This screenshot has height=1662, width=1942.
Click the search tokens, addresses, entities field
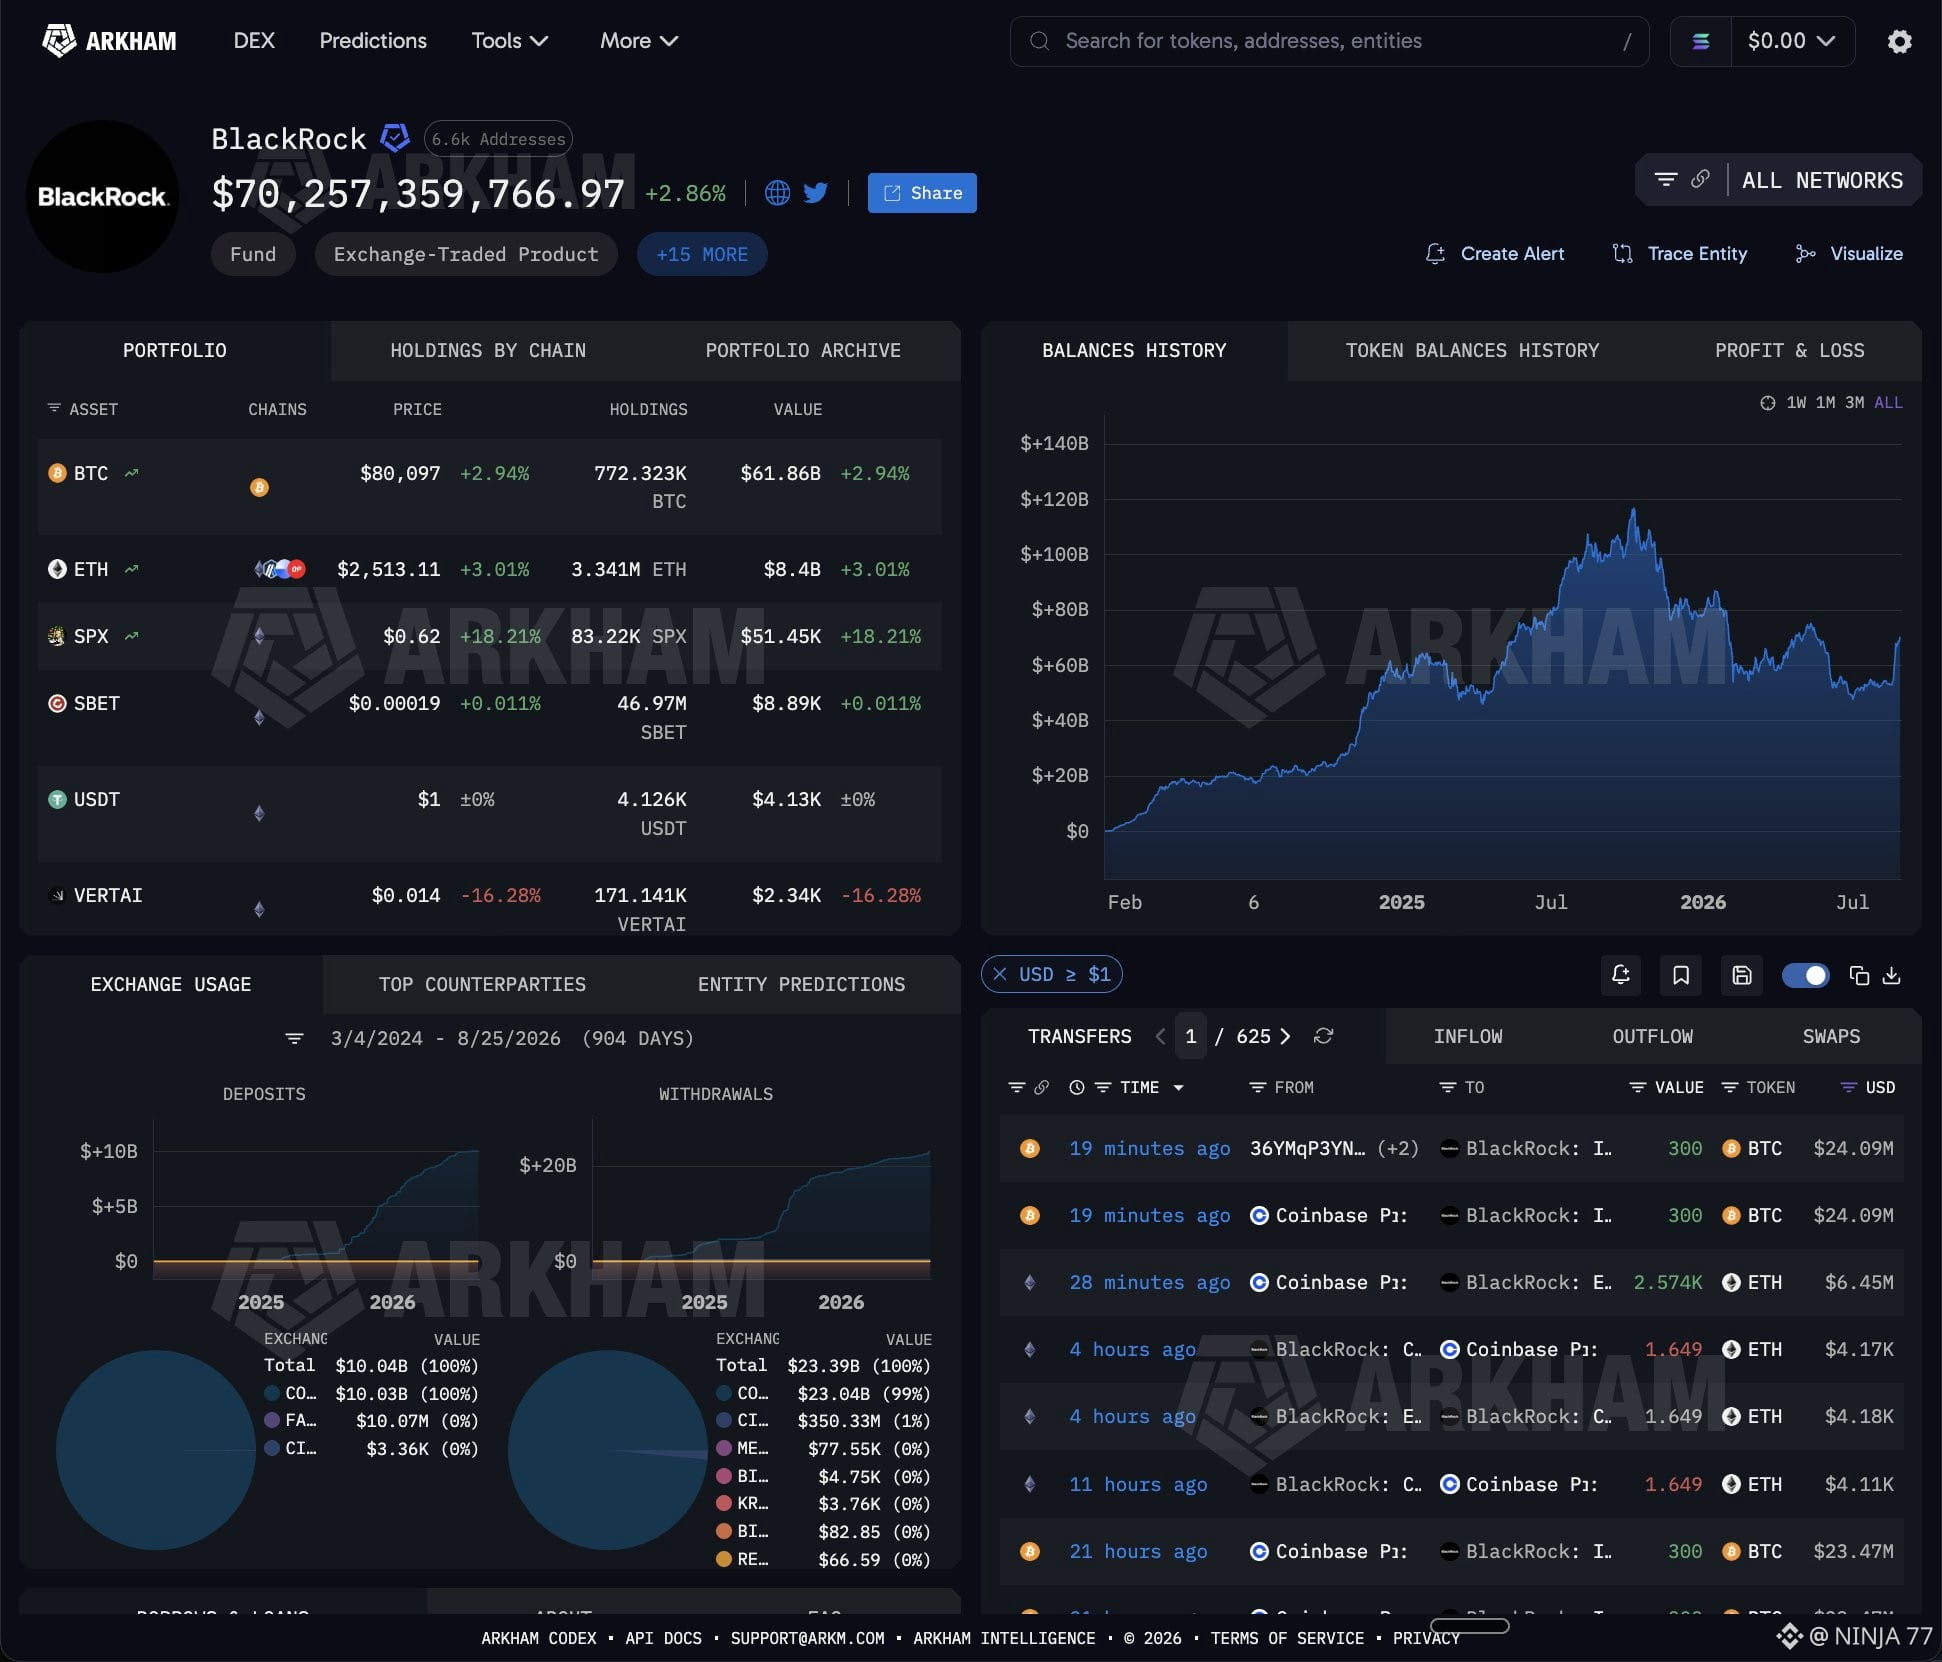point(1329,41)
